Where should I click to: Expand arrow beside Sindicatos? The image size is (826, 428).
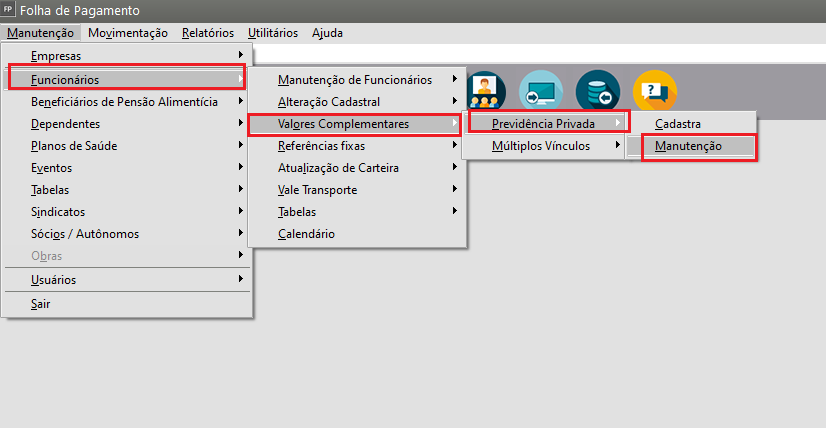tap(241, 211)
